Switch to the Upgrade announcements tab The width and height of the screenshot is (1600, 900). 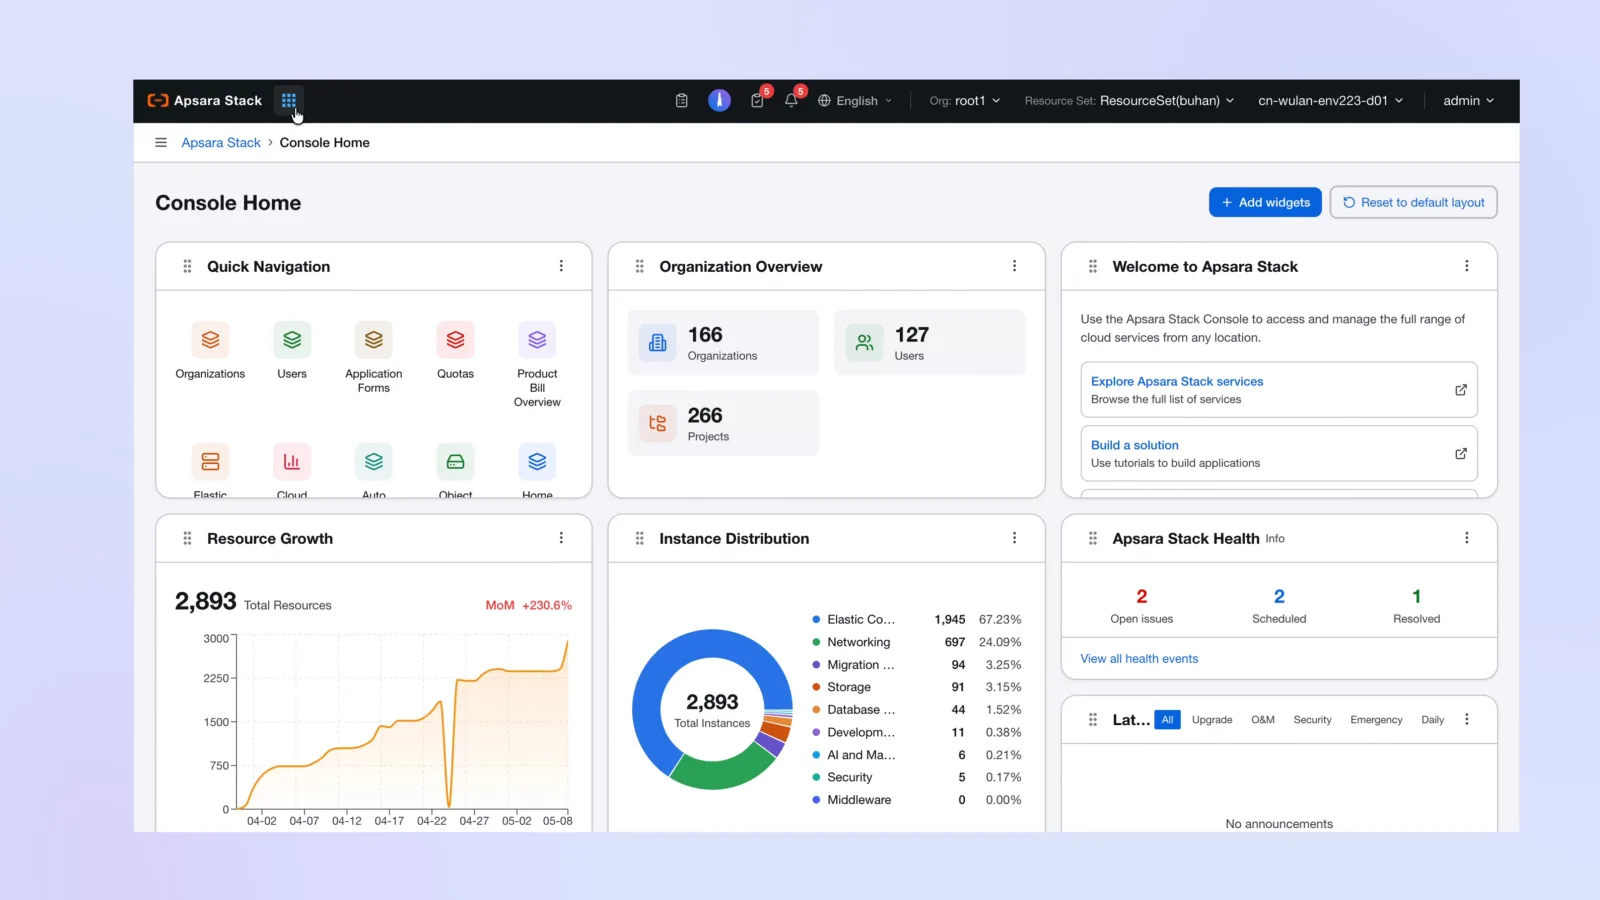tap(1212, 720)
